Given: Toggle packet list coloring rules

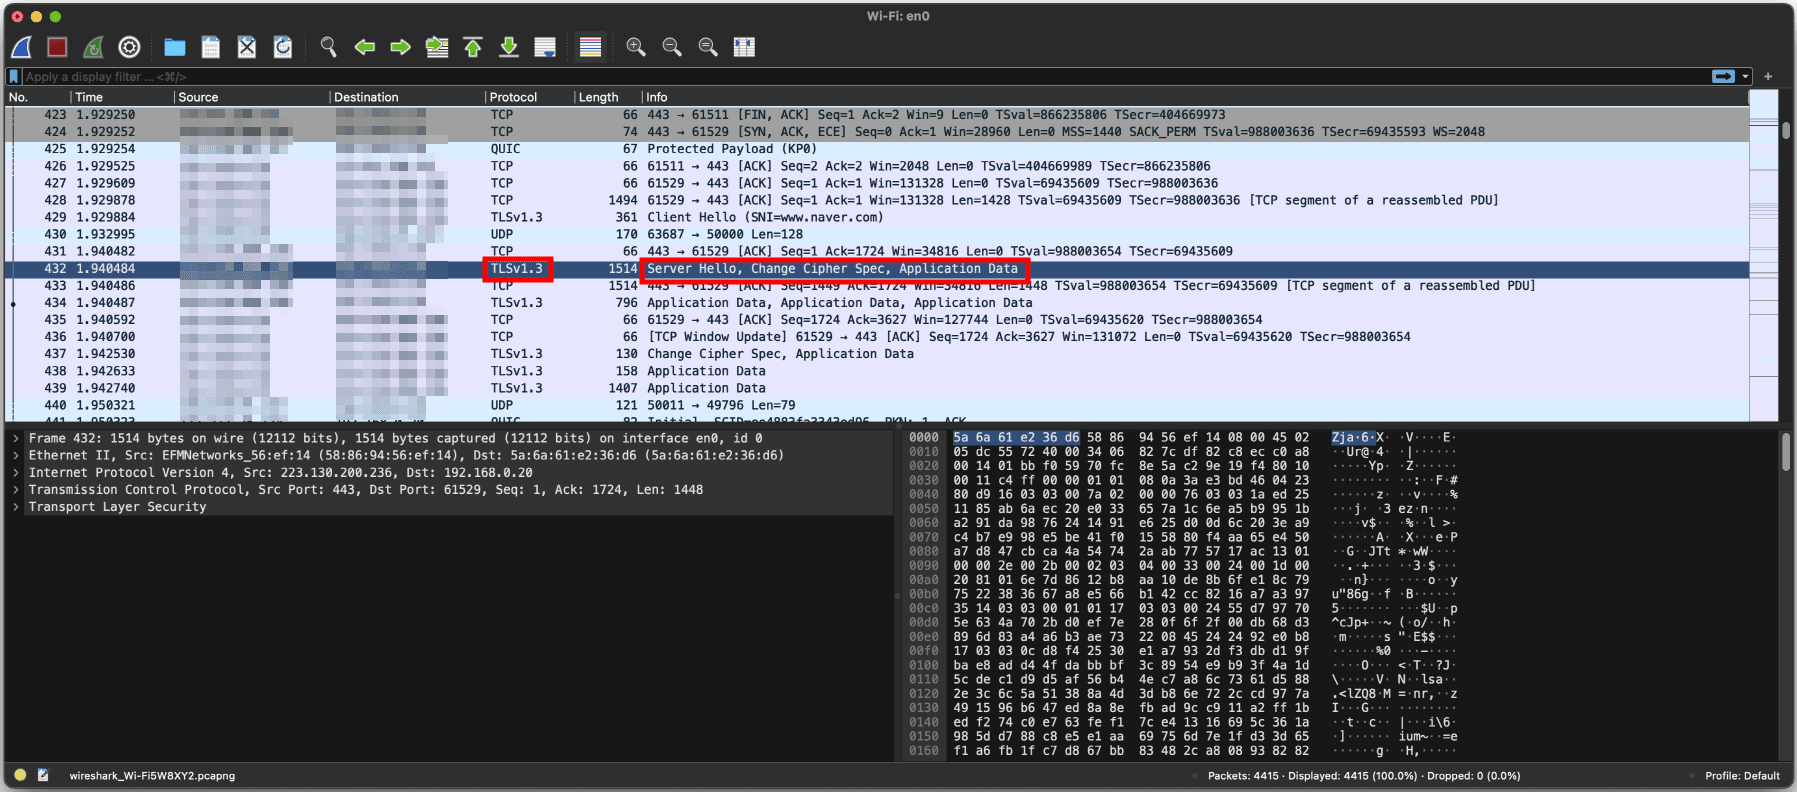Looking at the screenshot, I should pyautogui.click(x=591, y=47).
